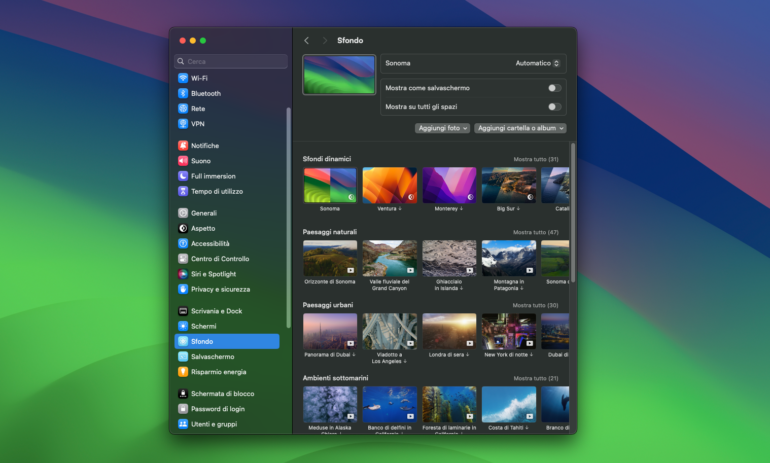This screenshot has width=770, height=463.
Task: Click the Siri e Spotlight icon
Action: click(x=183, y=274)
